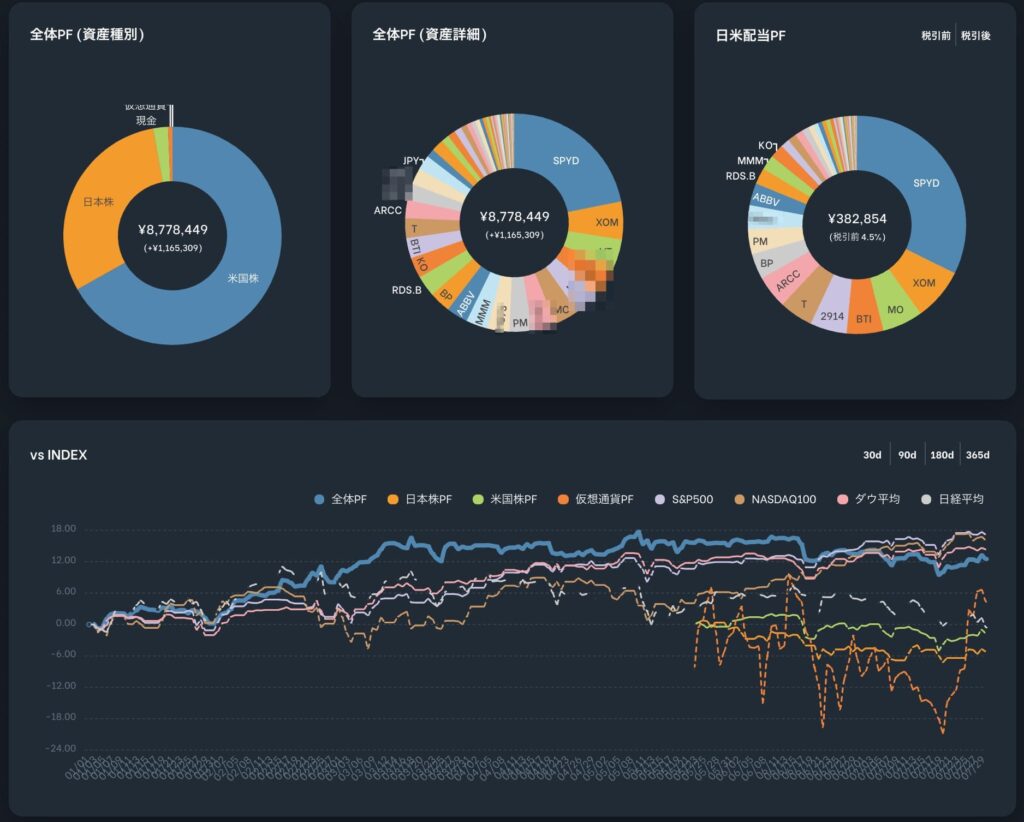Switch chart range to 90d
Image resolution: width=1024 pixels, height=822 pixels.
[x=907, y=455]
